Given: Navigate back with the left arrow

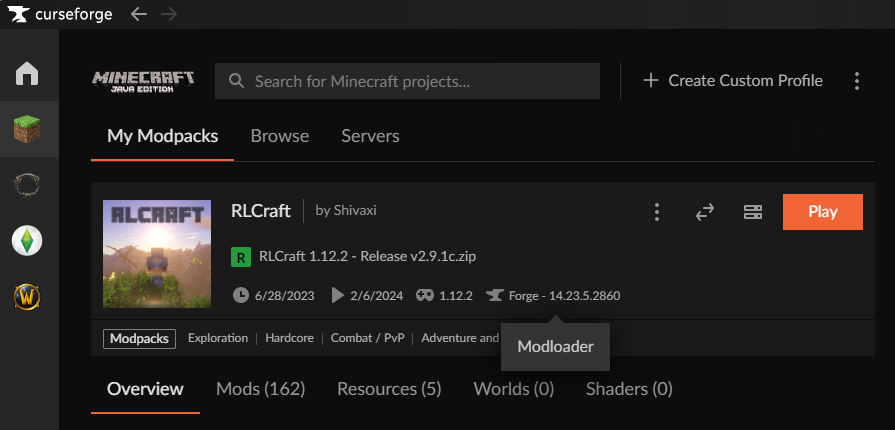Looking at the screenshot, I should pyautogui.click(x=139, y=14).
